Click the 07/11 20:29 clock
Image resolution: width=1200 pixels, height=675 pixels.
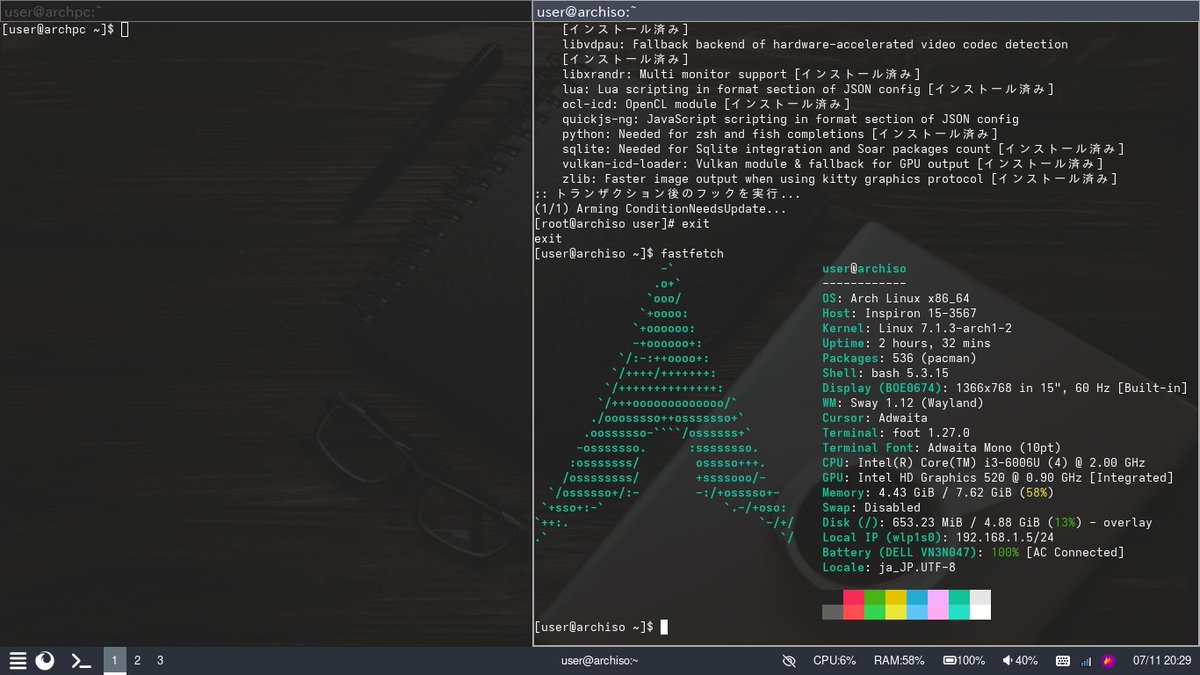pyautogui.click(x=1161, y=661)
